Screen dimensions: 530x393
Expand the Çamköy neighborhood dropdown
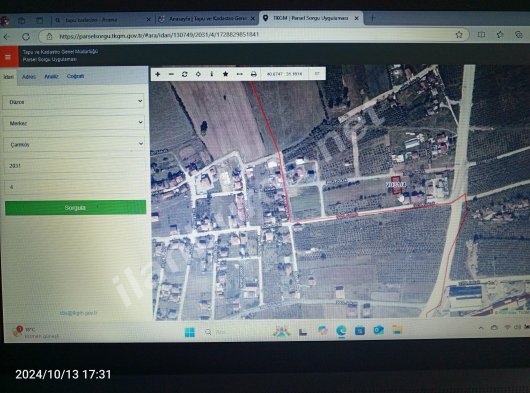coord(74,144)
